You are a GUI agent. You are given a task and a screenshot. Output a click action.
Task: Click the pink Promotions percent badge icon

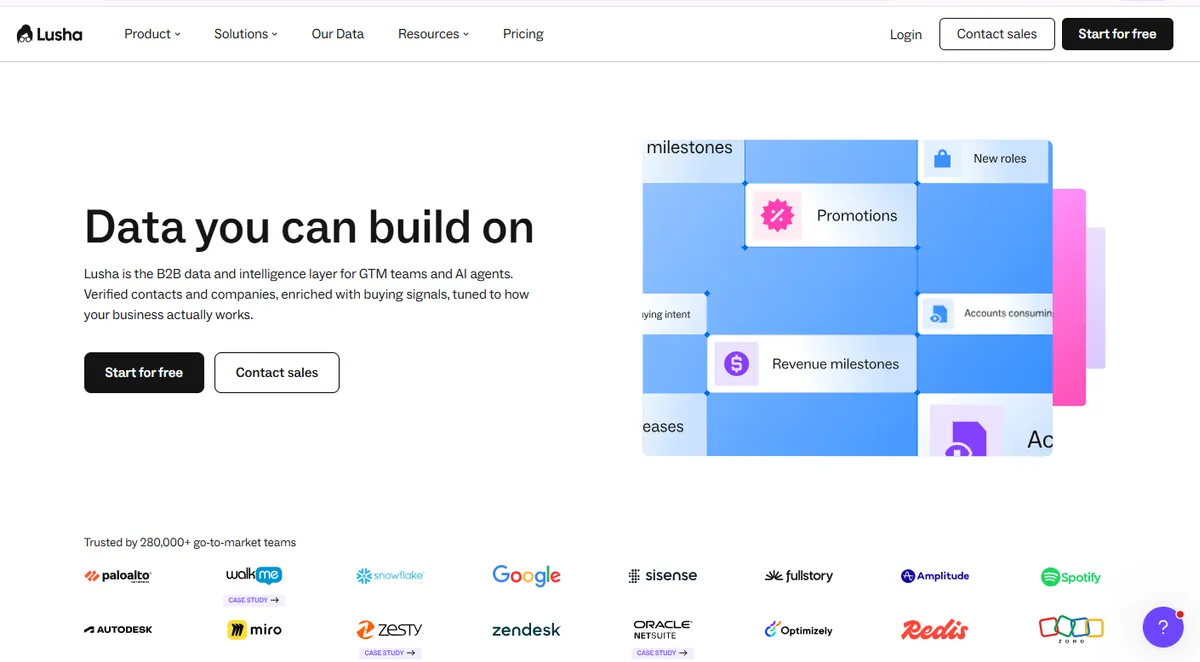(777, 215)
